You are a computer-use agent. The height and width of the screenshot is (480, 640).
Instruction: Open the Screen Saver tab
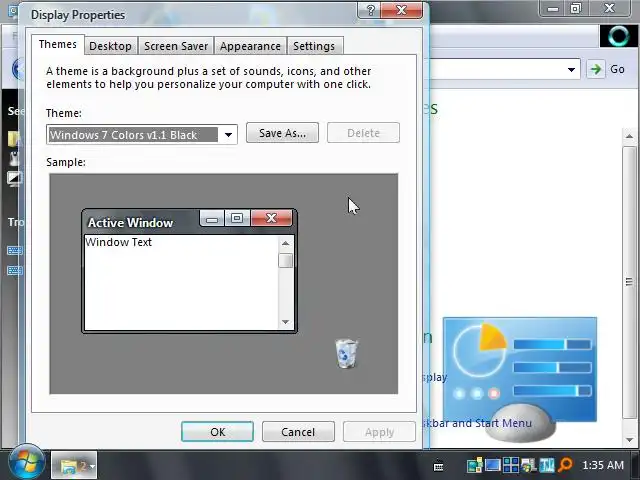pos(176,46)
